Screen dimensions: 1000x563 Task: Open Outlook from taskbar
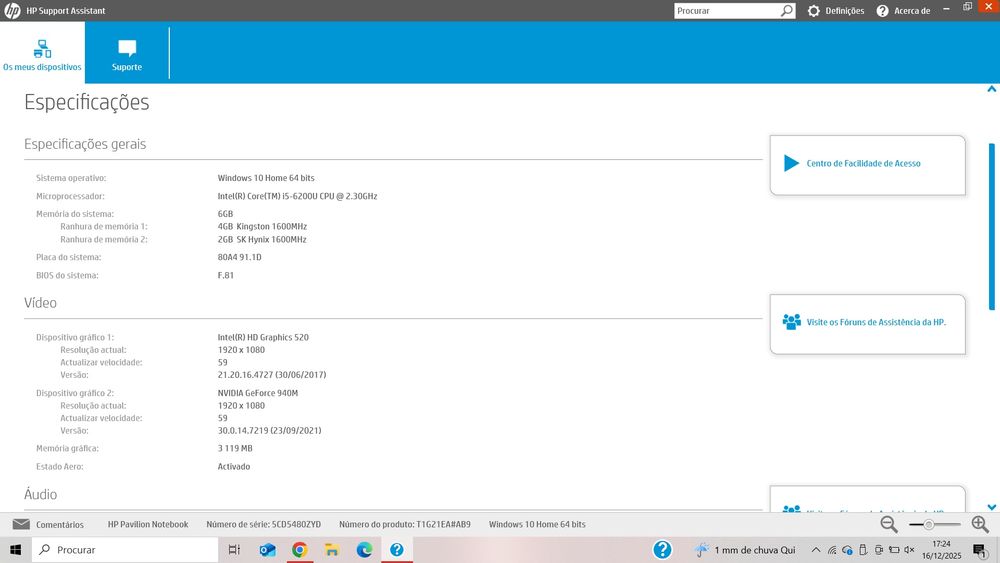[x=267, y=550]
